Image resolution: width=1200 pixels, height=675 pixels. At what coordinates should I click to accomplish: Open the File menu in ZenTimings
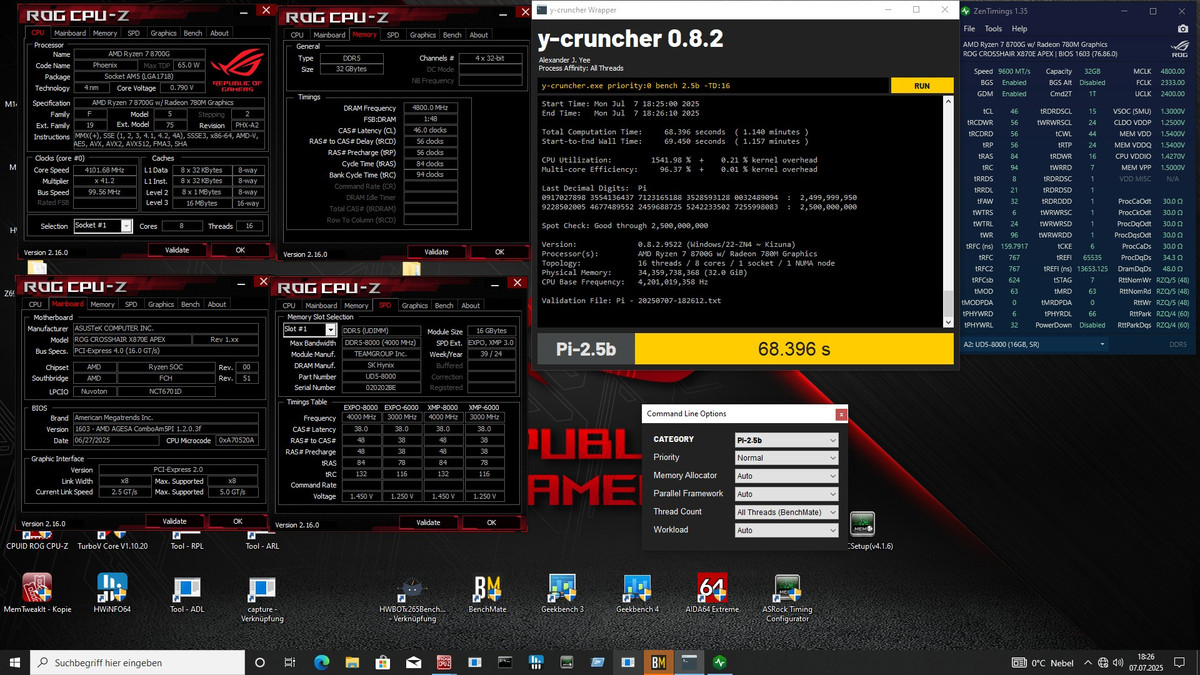point(969,28)
